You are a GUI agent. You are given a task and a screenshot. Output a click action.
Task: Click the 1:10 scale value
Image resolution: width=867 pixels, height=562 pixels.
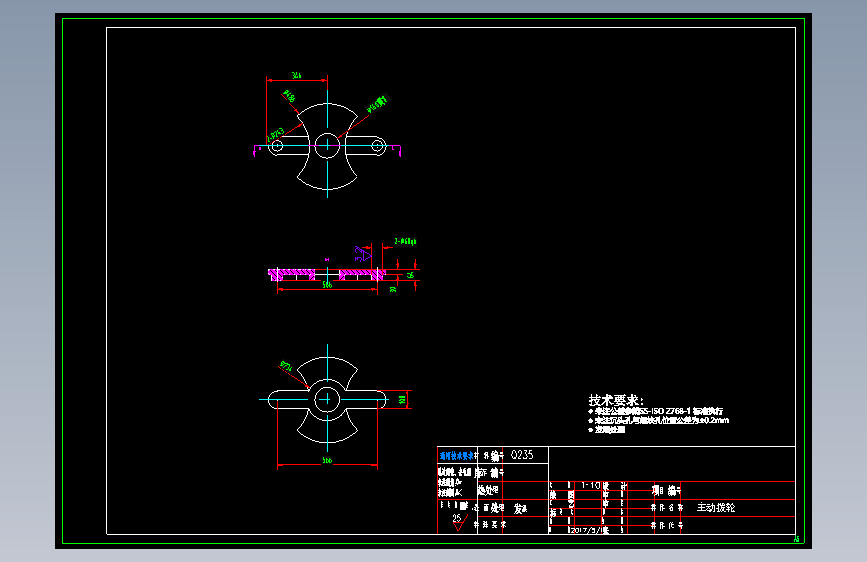[x=590, y=485]
